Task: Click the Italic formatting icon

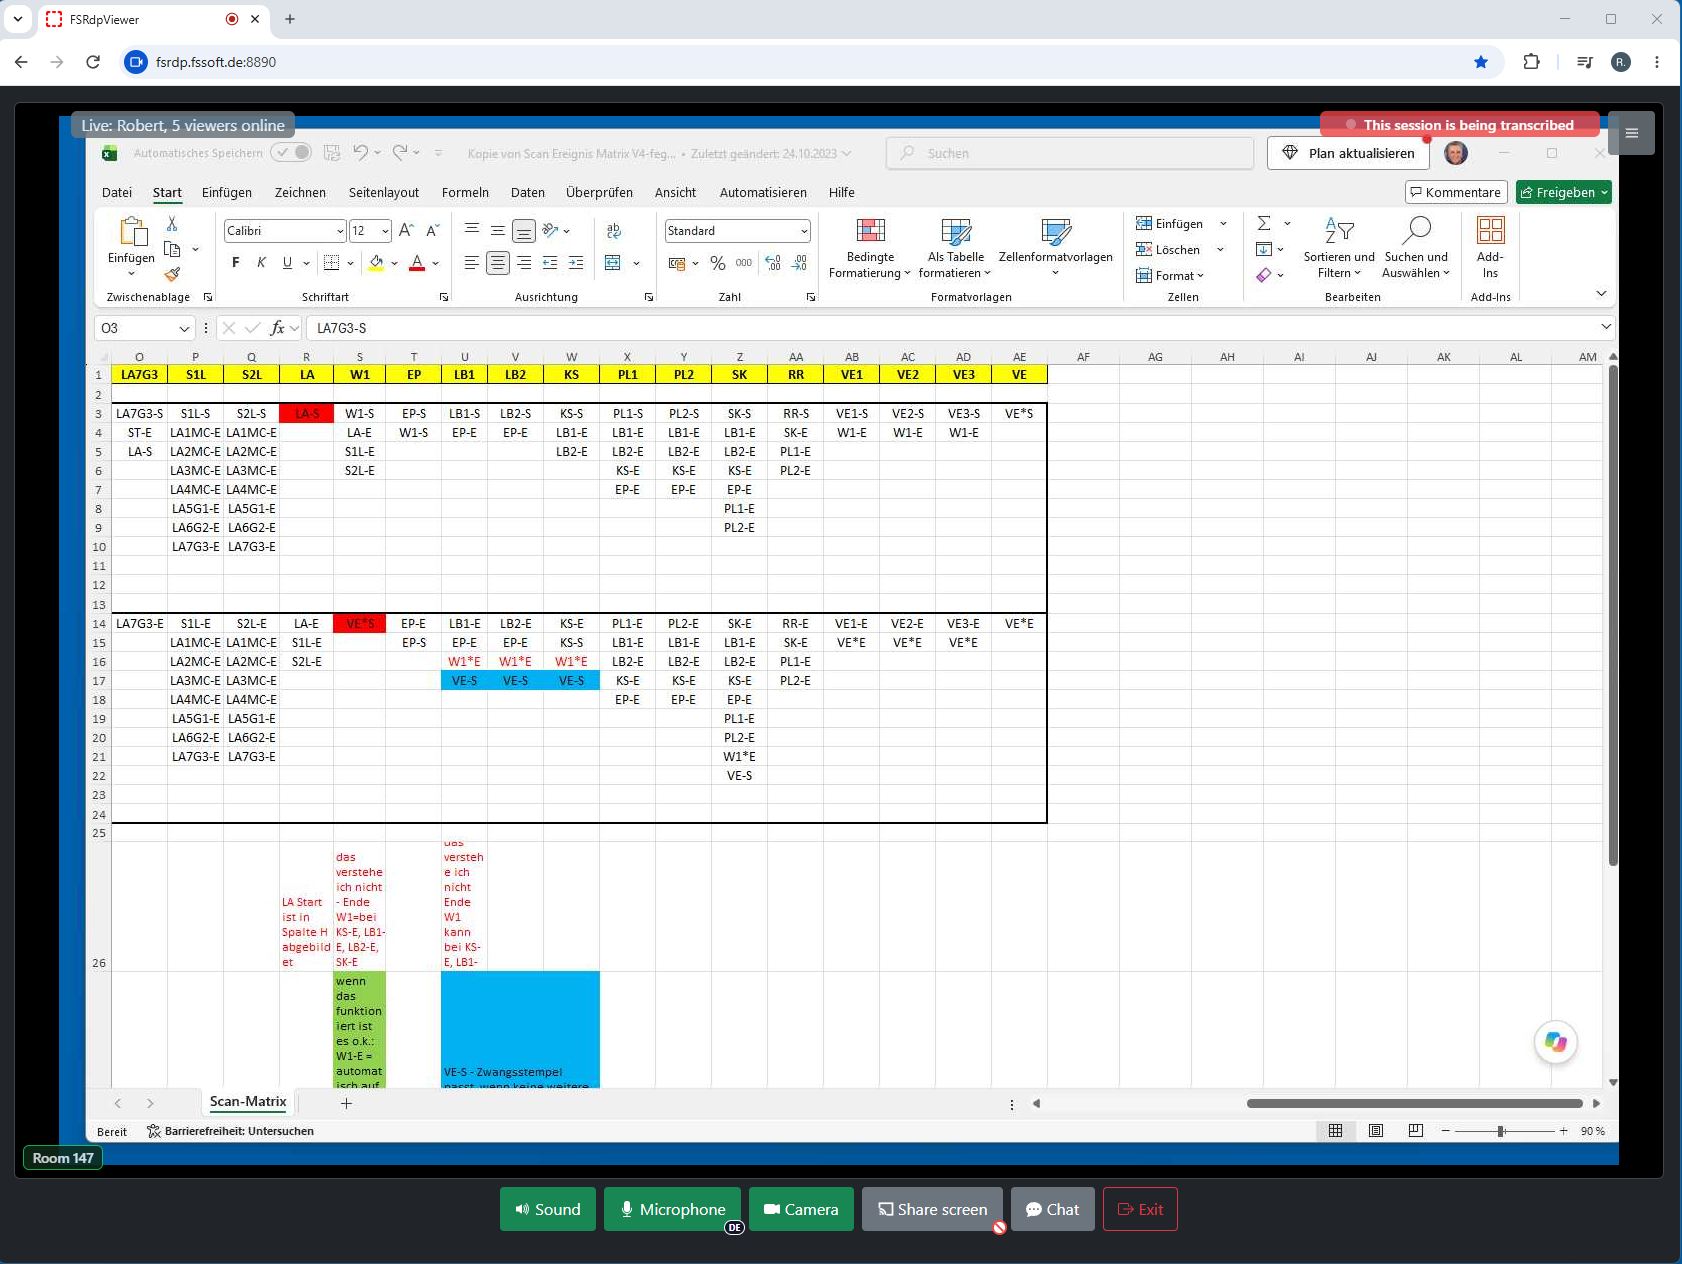Action: pyautogui.click(x=261, y=263)
